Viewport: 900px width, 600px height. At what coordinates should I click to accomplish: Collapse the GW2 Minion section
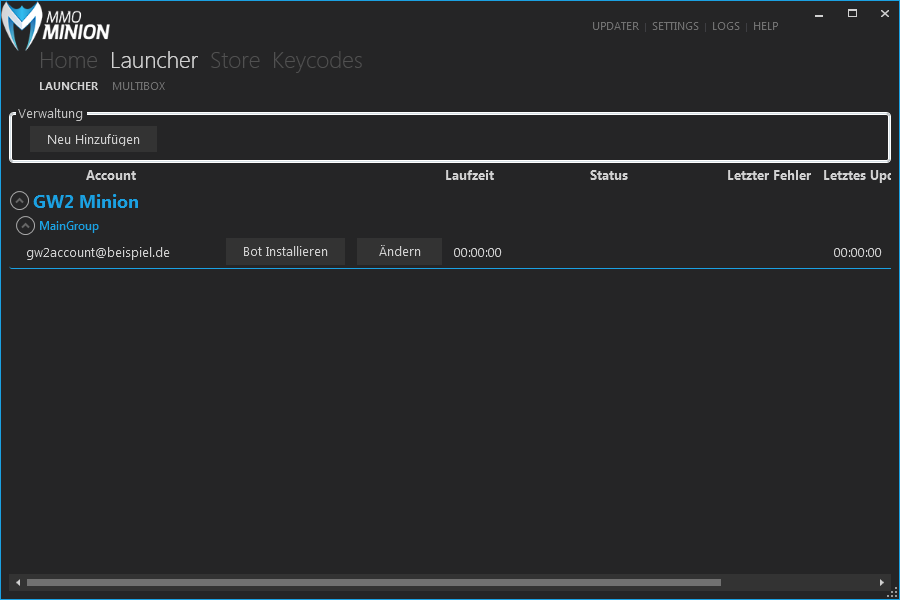coord(19,202)
